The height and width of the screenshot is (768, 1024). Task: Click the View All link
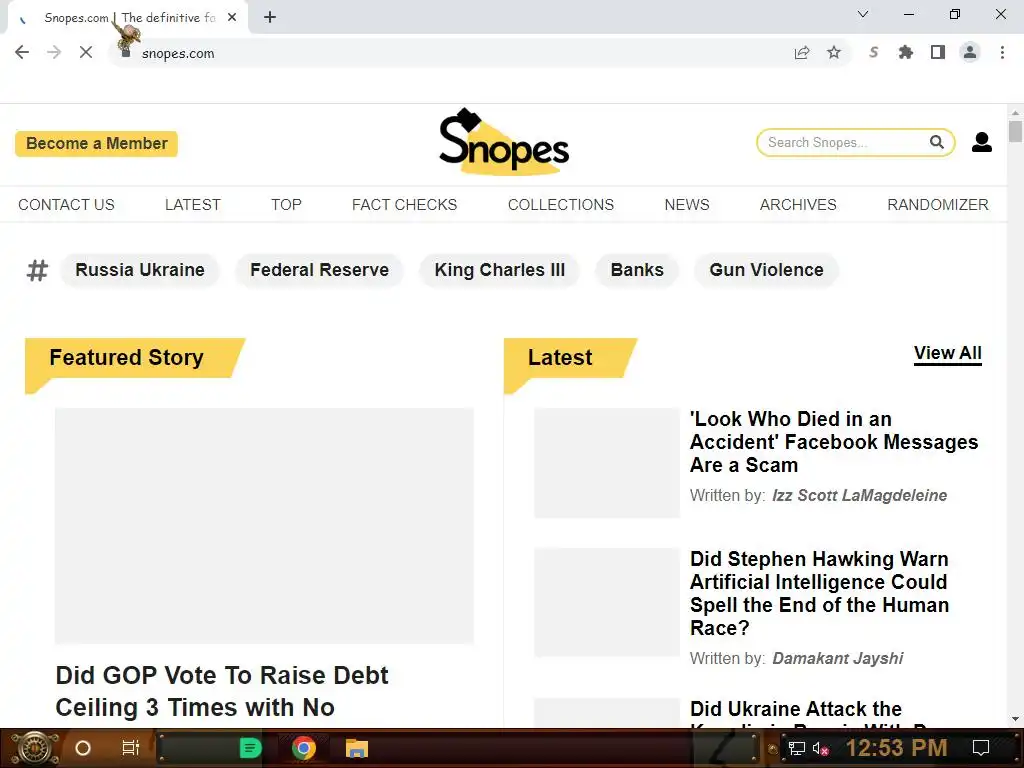click(x=948, y=353)
